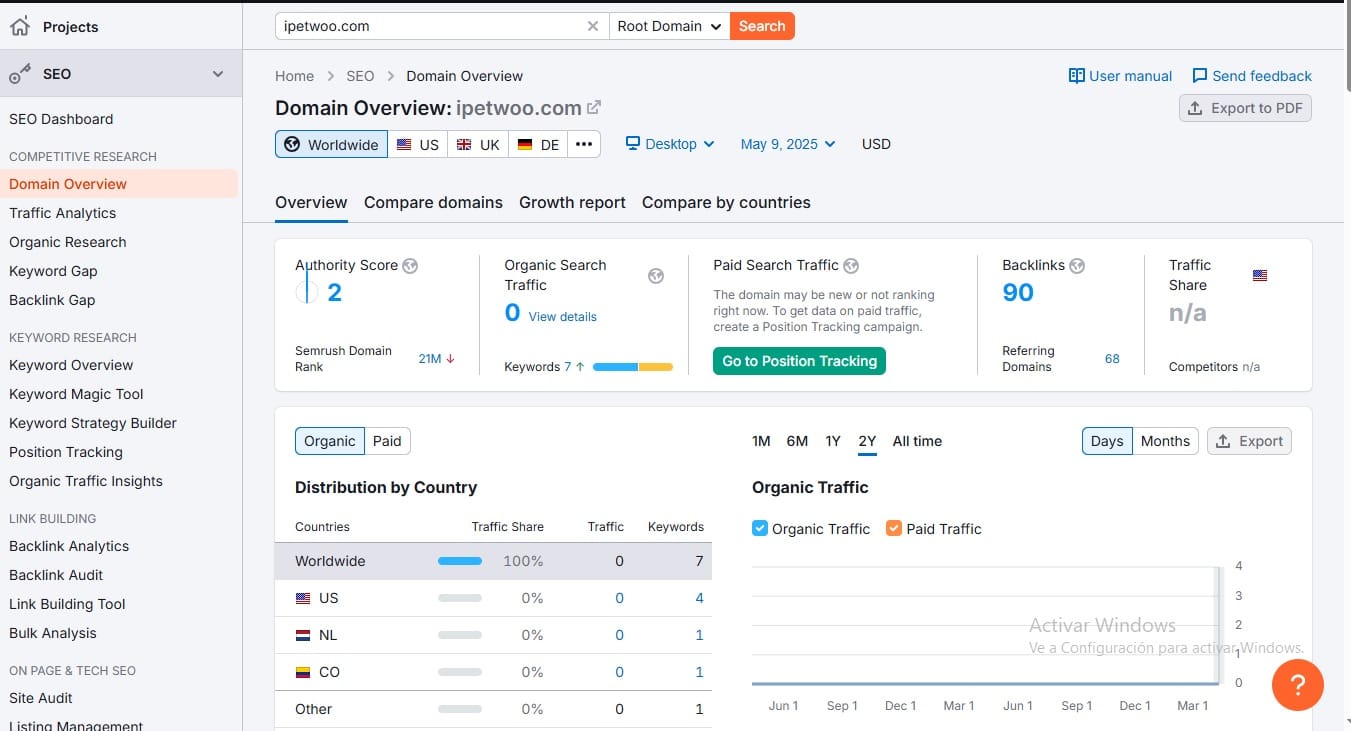Screen dimensions: 1351x731
Task: Click the Authority Score circle chart icon
Action: coord(307,292)
